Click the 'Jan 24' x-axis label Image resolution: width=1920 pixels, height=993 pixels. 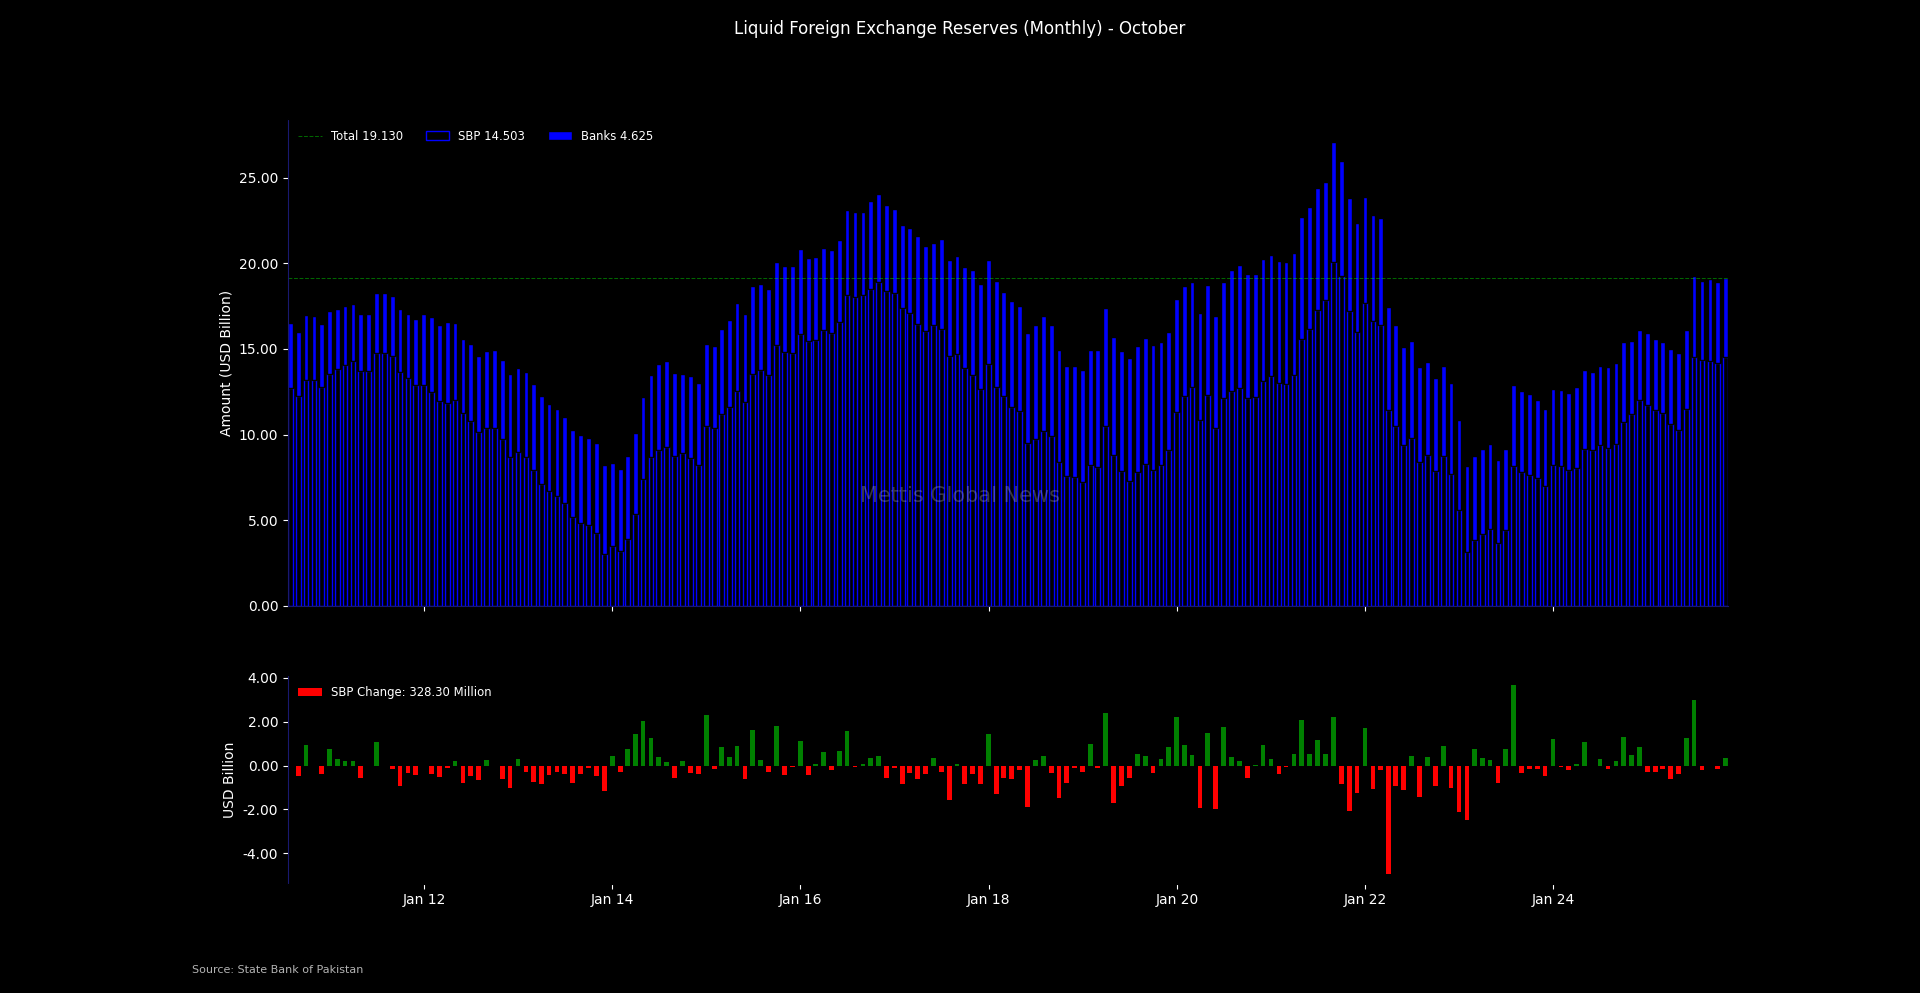pyautogui.click(x=1553, y=899)
